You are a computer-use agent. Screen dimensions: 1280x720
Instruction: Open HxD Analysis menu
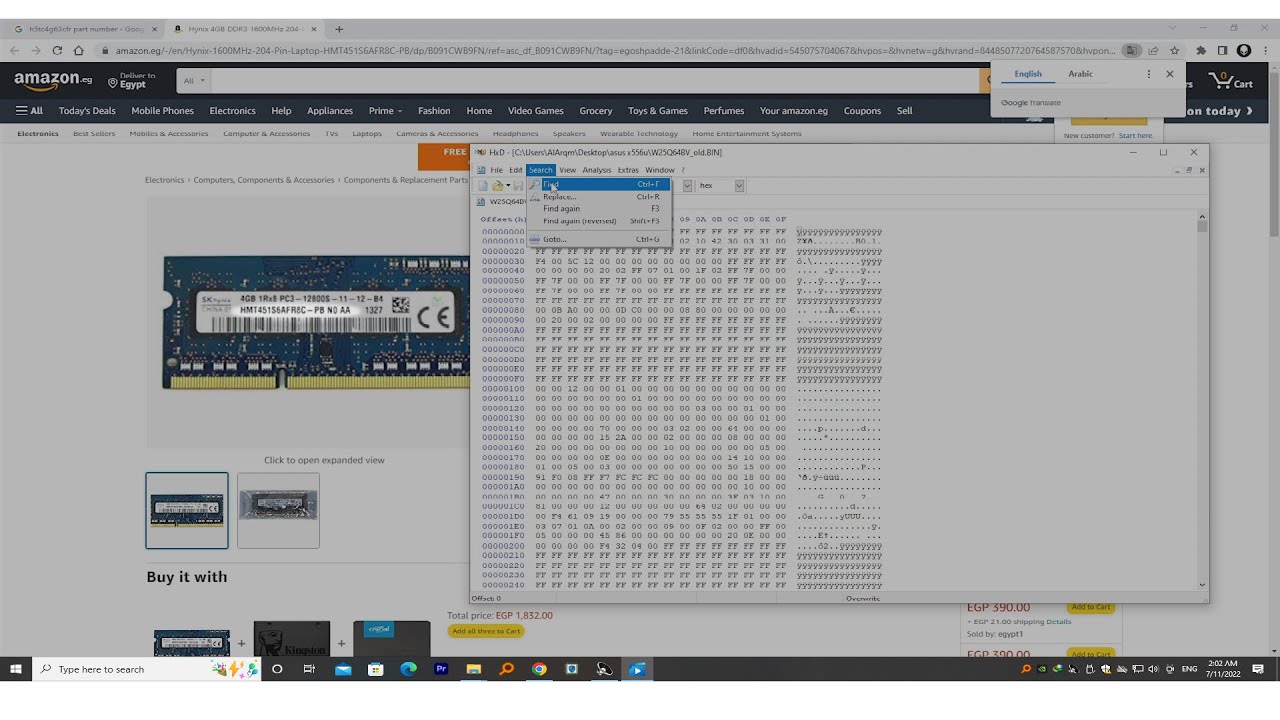click(597, 170)
